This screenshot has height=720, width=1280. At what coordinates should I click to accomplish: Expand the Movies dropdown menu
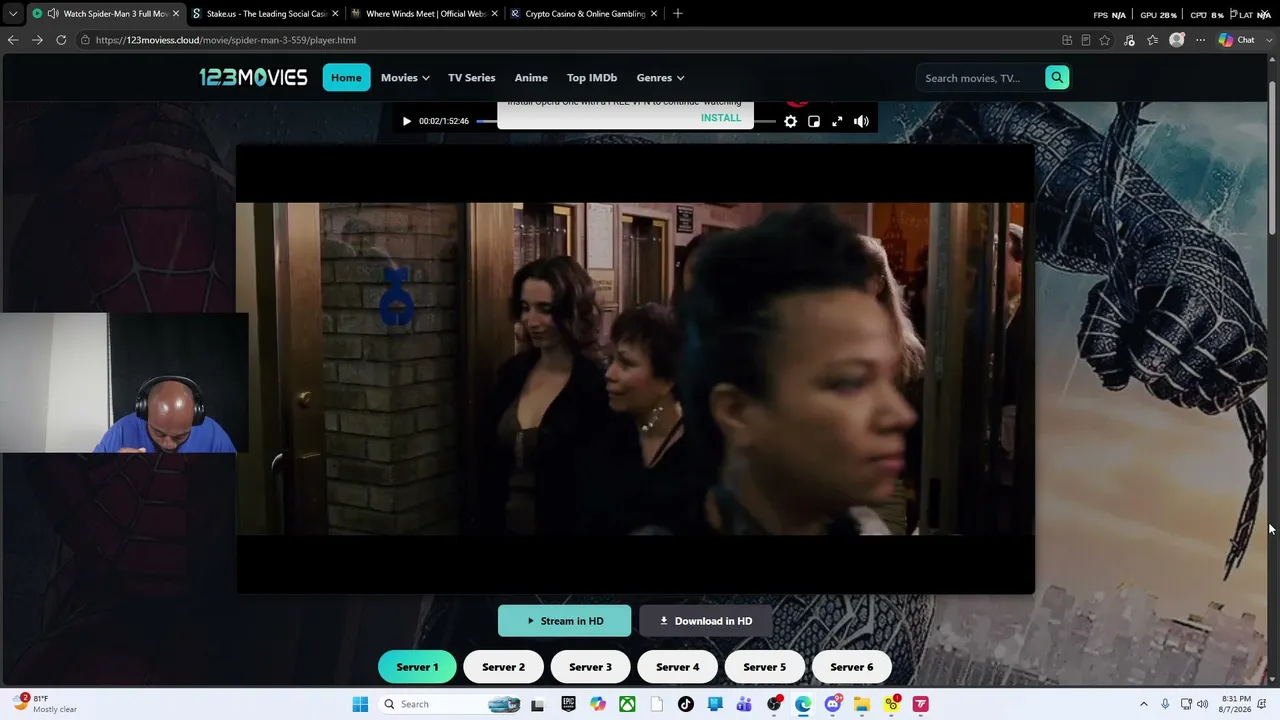click(x=405, y=77)
